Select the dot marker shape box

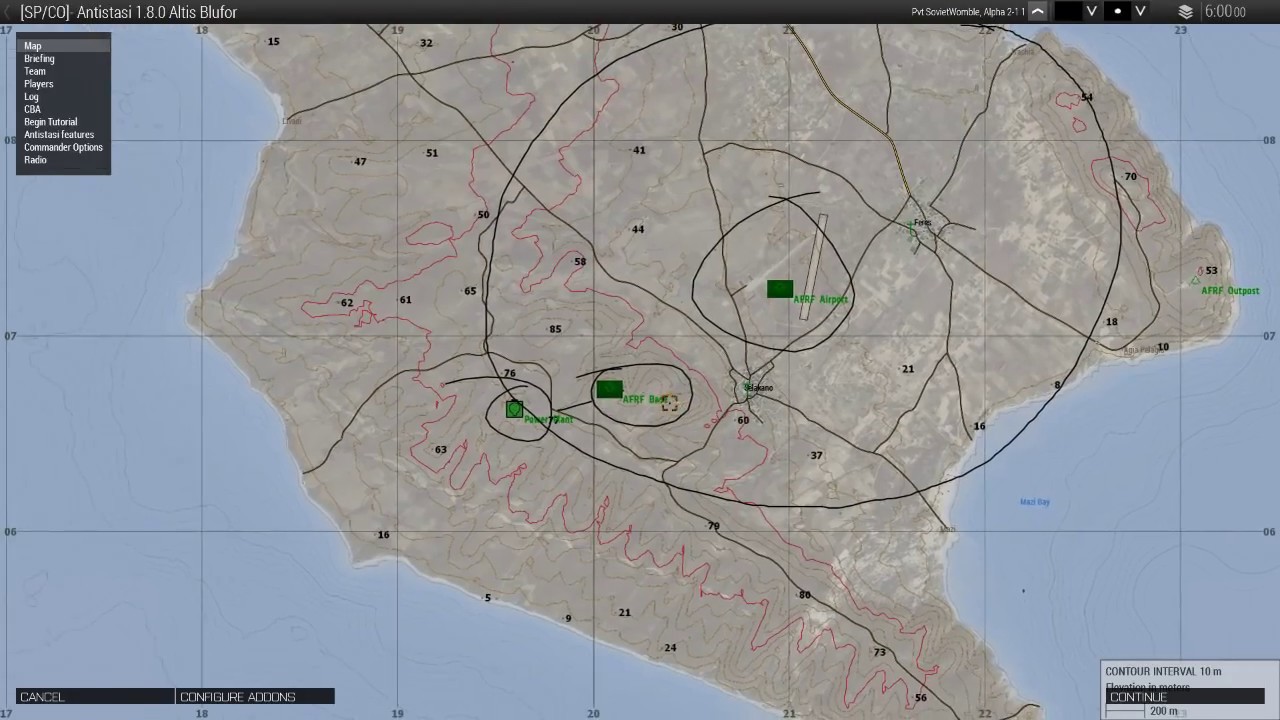point(1117,11)
